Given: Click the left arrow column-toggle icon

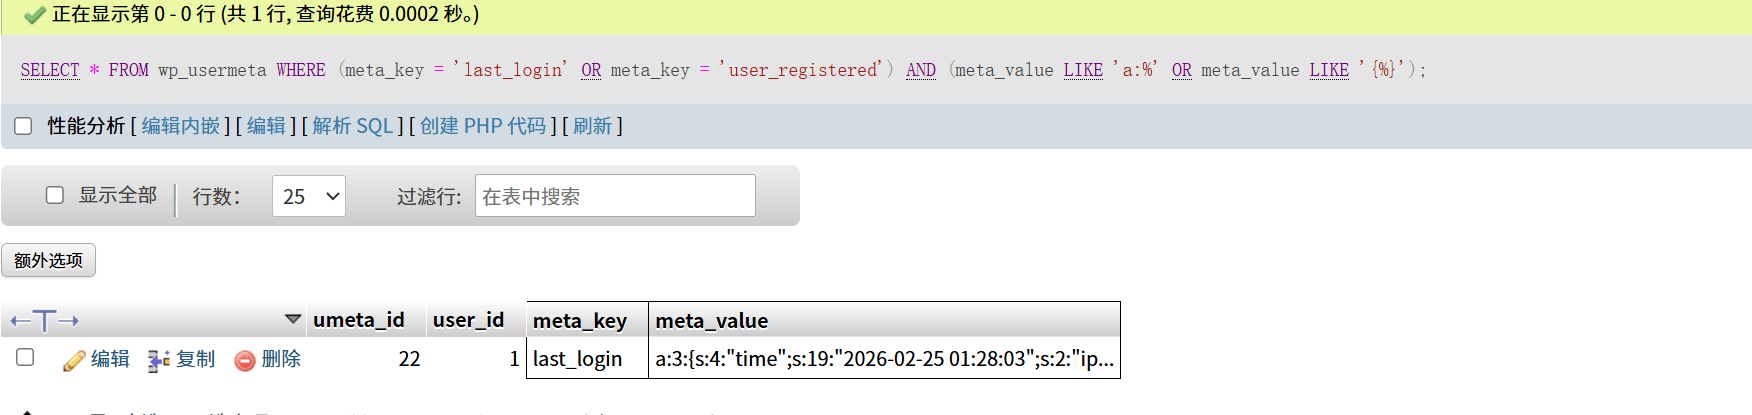Looking at the screenshot, I should [x=19, y=321].
